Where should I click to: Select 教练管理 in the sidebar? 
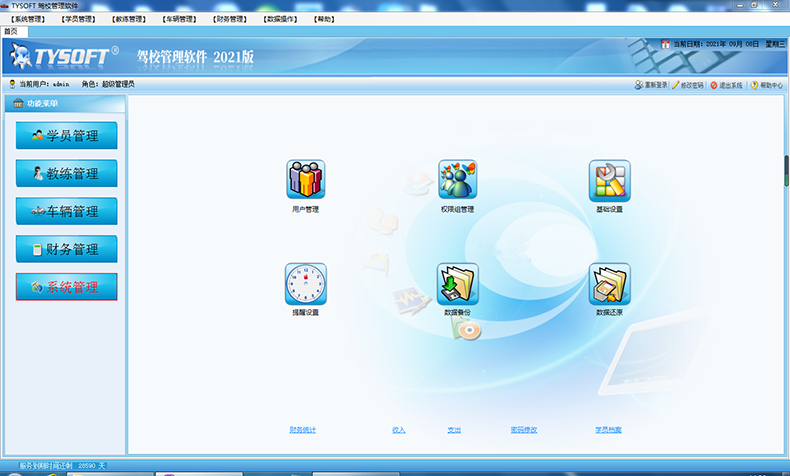(x=66, y=173)
